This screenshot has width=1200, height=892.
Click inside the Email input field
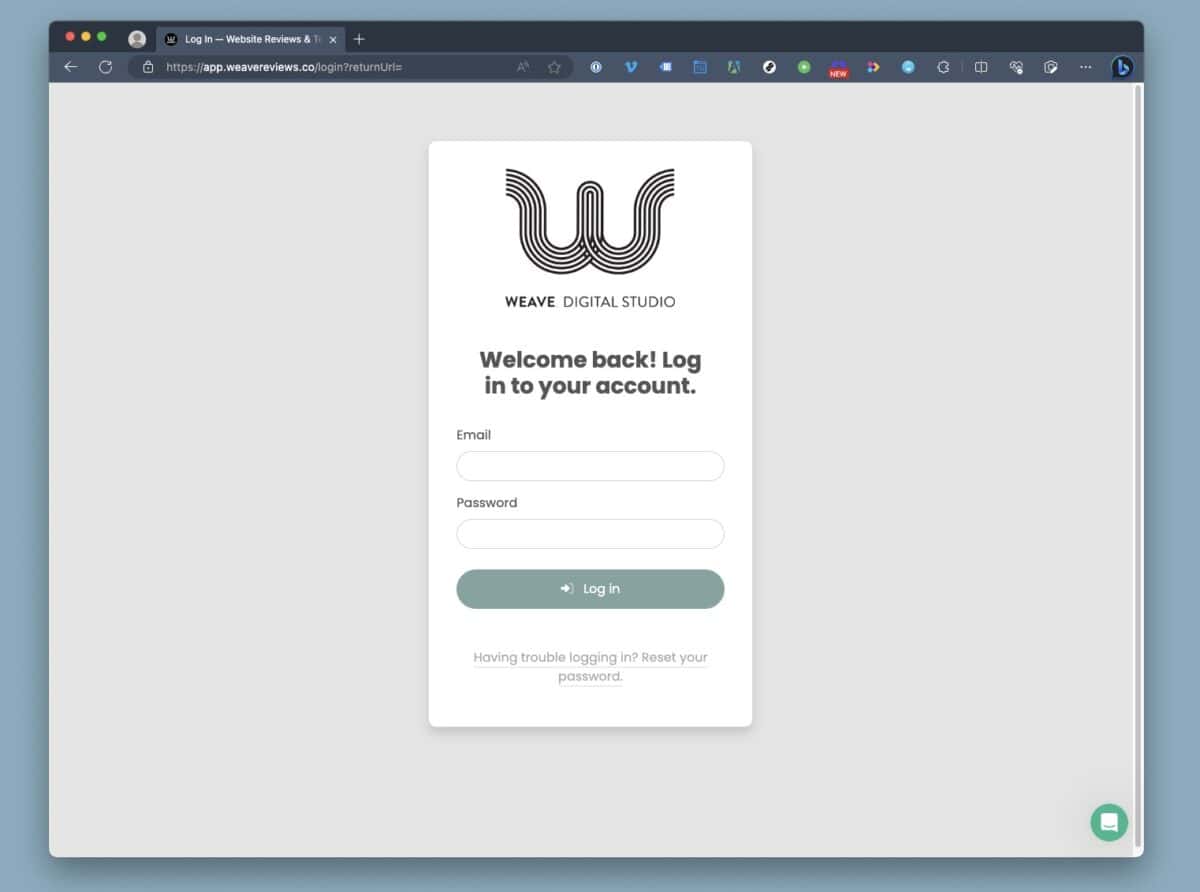pyautogui.click(x=589, y=466)
